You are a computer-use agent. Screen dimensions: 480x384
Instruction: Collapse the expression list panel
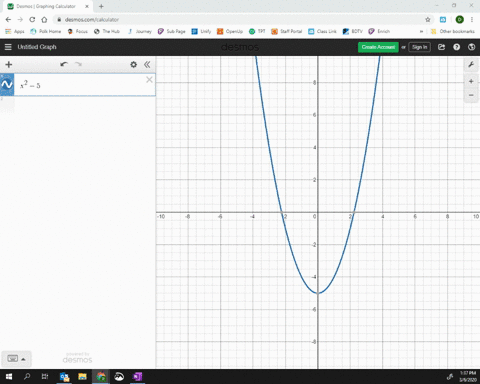(147, 64)
